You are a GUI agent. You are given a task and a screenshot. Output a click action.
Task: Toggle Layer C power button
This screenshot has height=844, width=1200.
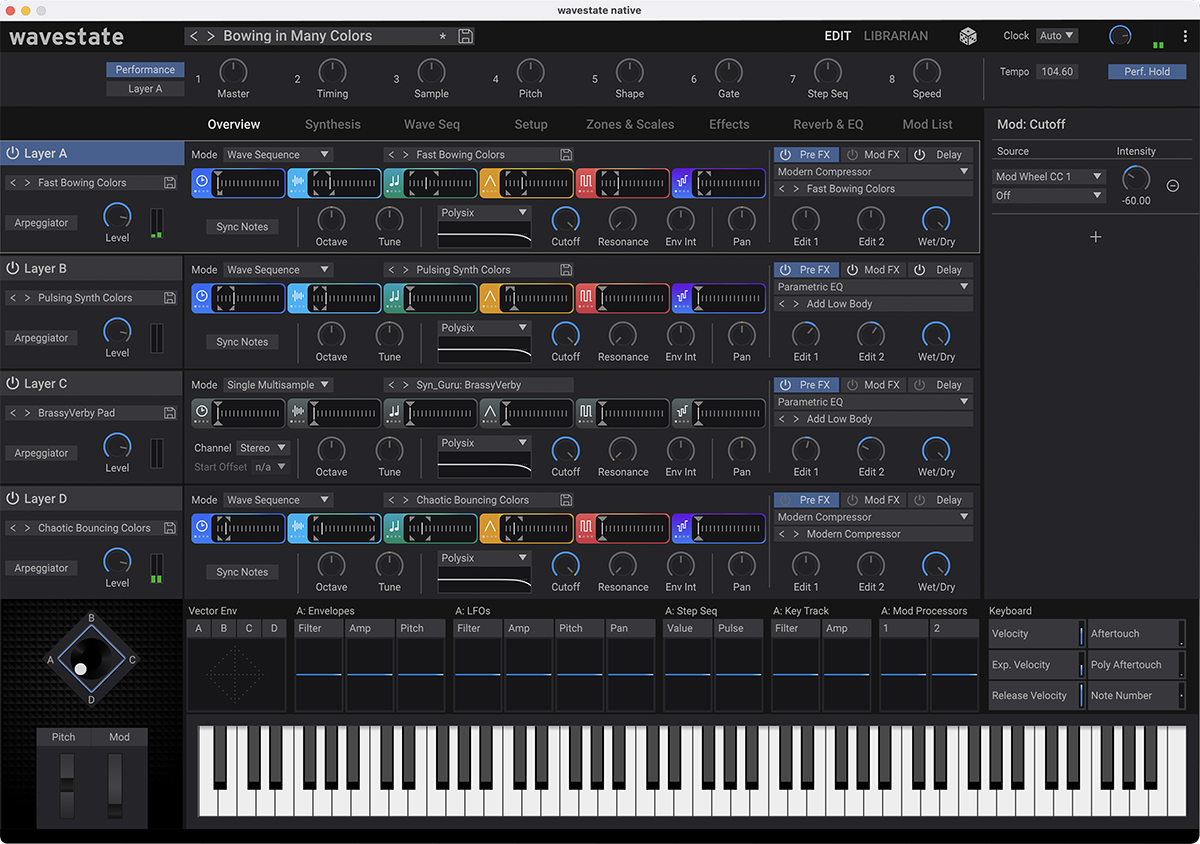(13, 384)
